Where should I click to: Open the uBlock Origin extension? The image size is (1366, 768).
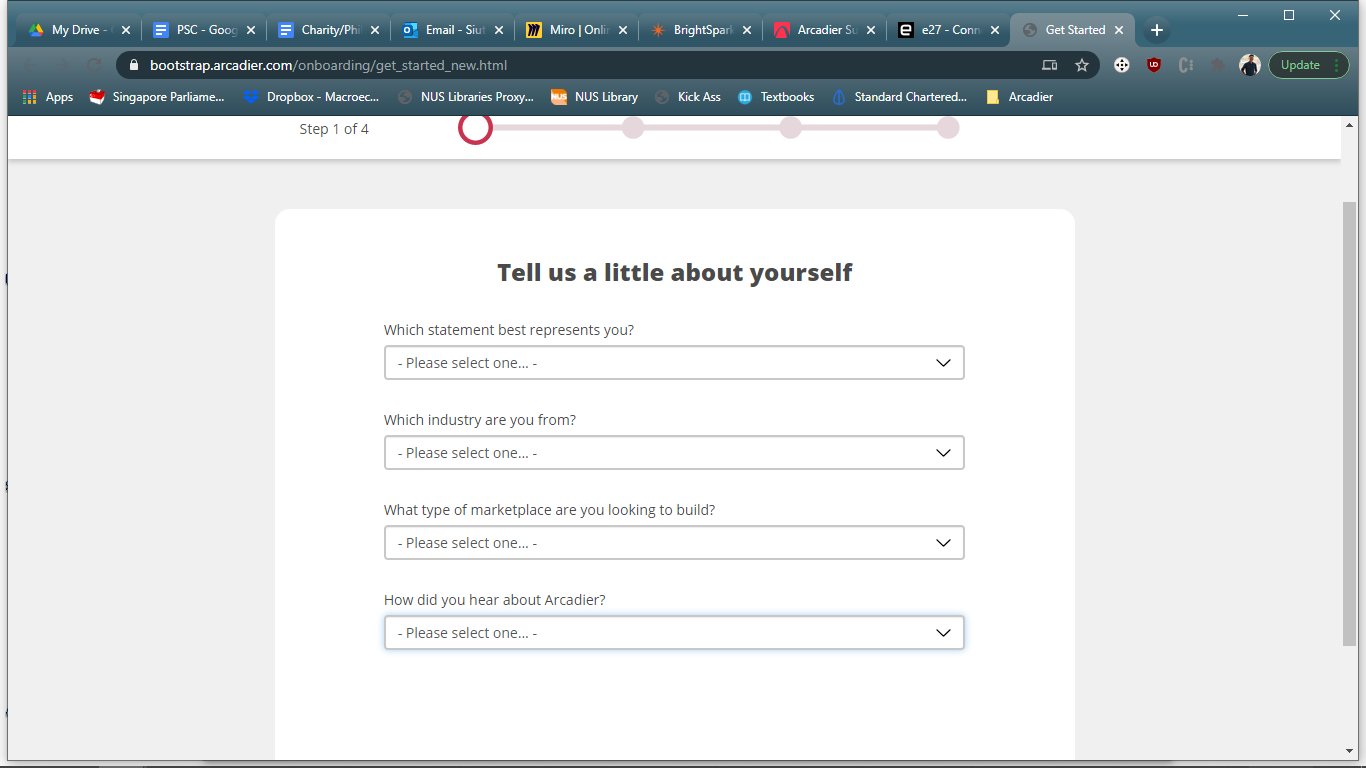[x=1154, y=65]
